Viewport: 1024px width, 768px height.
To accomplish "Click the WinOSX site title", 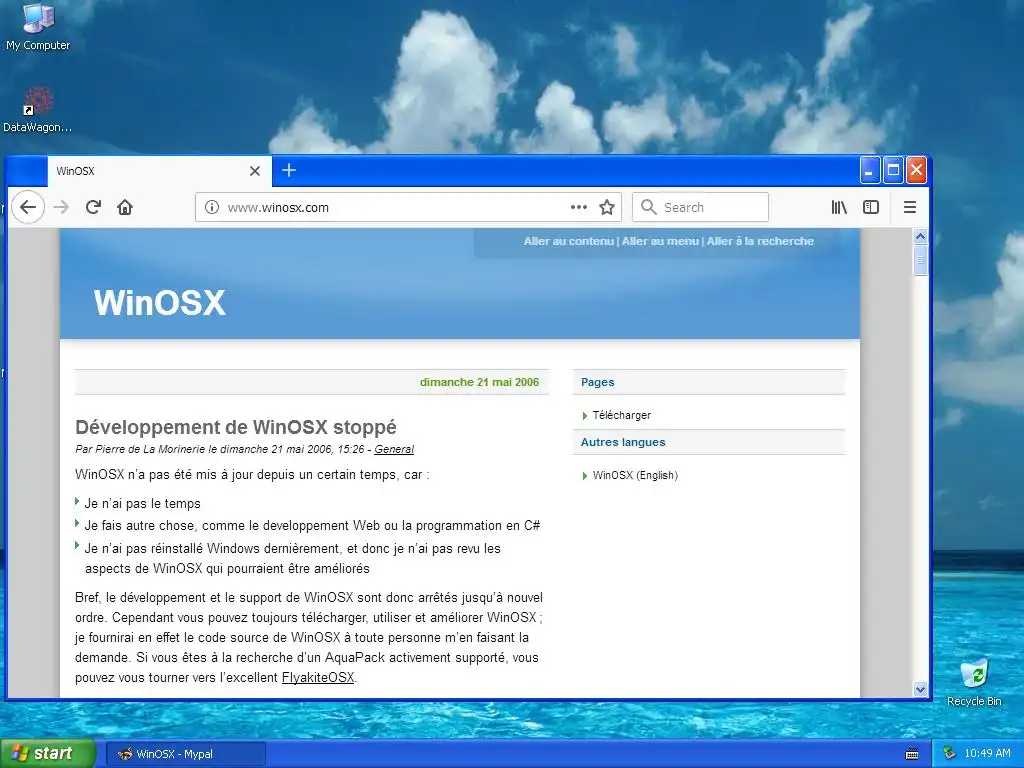I will [x=160, y=303].
